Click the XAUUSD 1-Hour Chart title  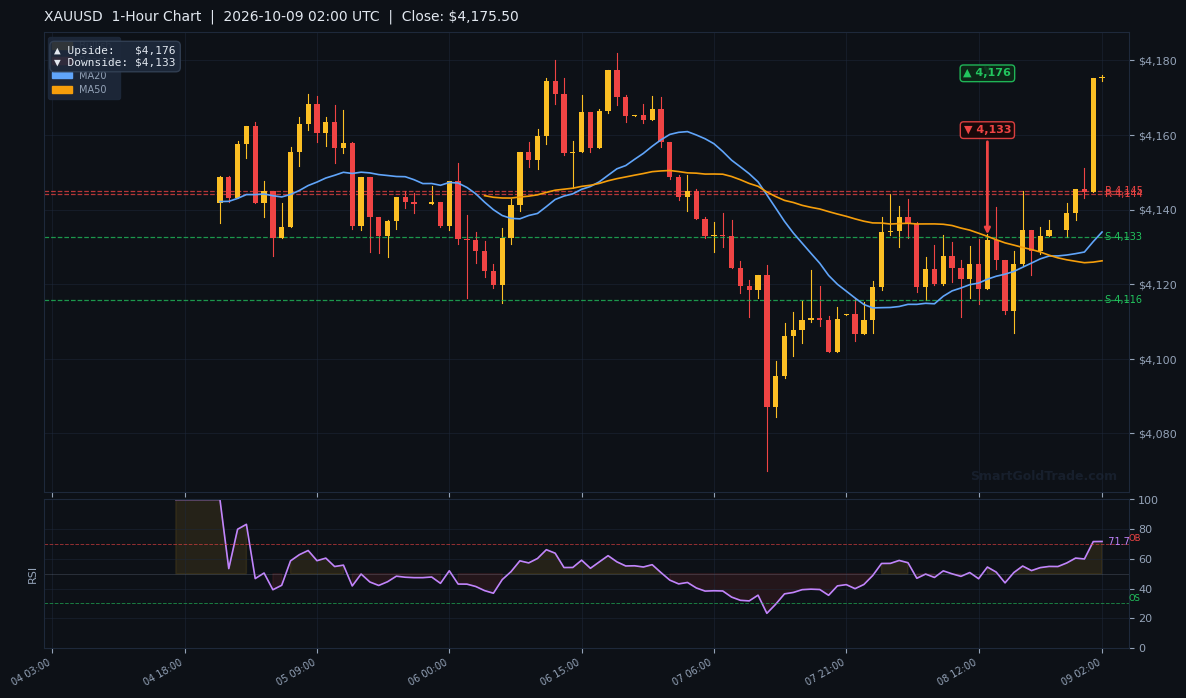(123, 17)
